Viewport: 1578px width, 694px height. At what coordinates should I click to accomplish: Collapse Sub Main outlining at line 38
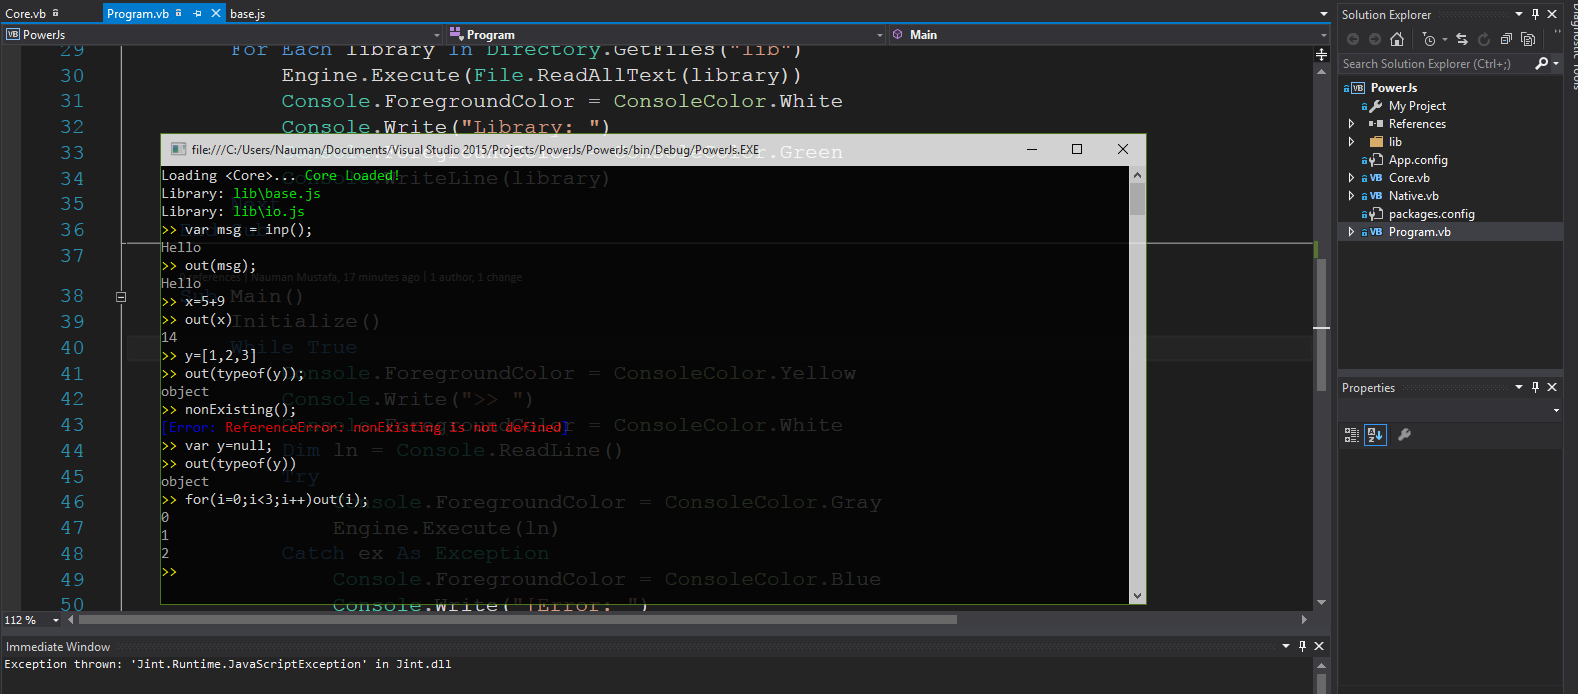(121, 297)
